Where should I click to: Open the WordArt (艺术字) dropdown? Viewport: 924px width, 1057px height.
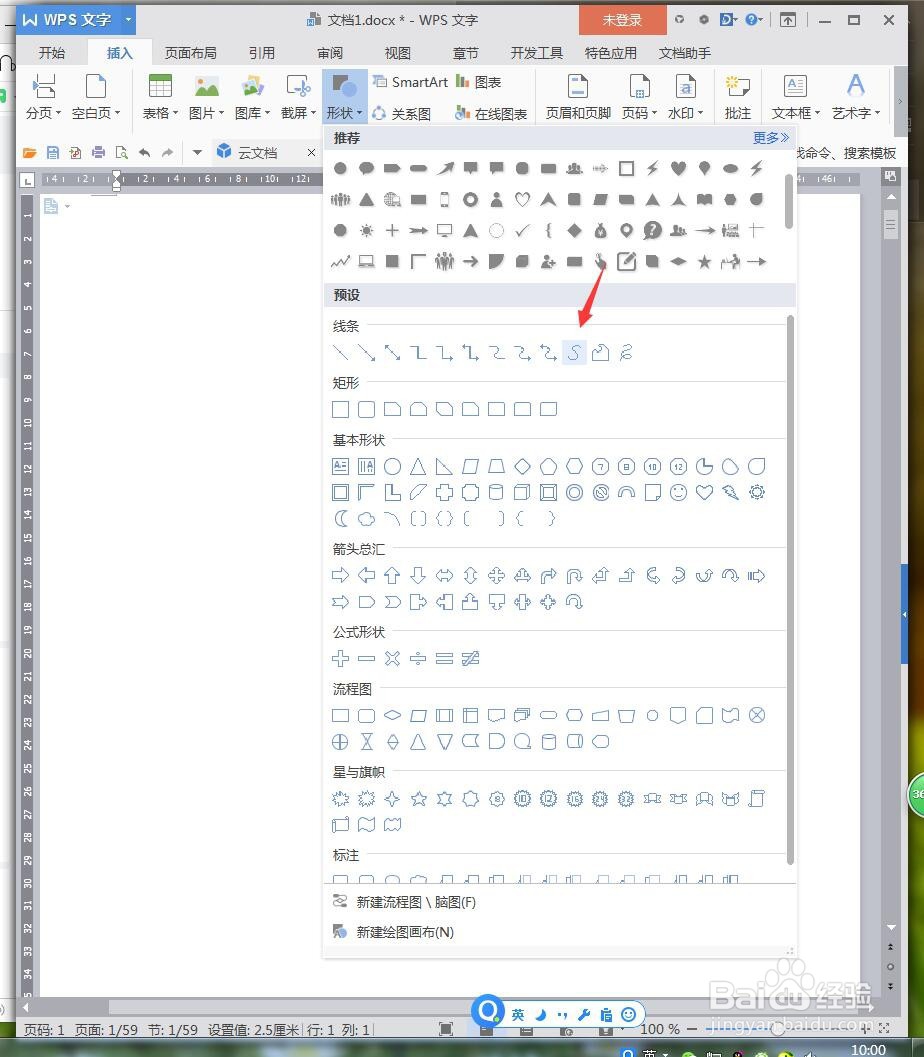pyautogui.click(x=855, y=98)
